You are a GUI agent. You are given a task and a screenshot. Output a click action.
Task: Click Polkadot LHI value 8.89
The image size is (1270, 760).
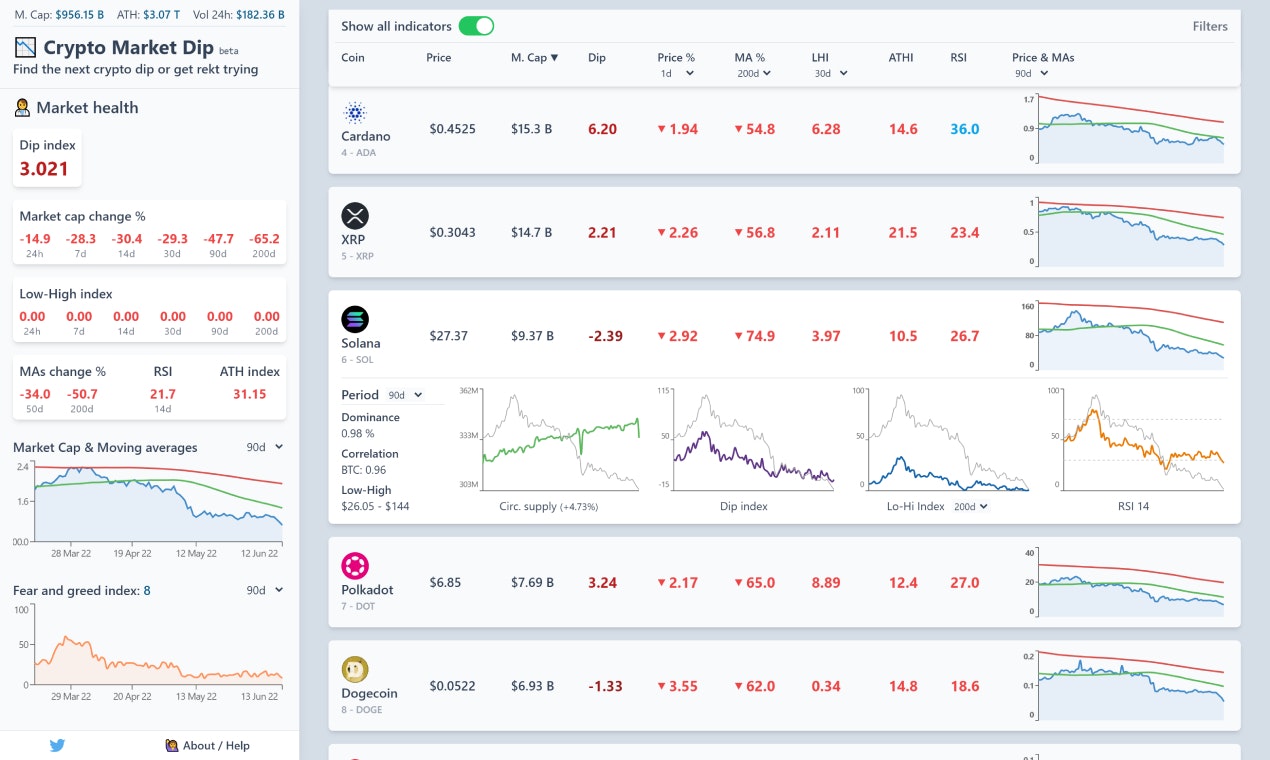tap(826, 582)
